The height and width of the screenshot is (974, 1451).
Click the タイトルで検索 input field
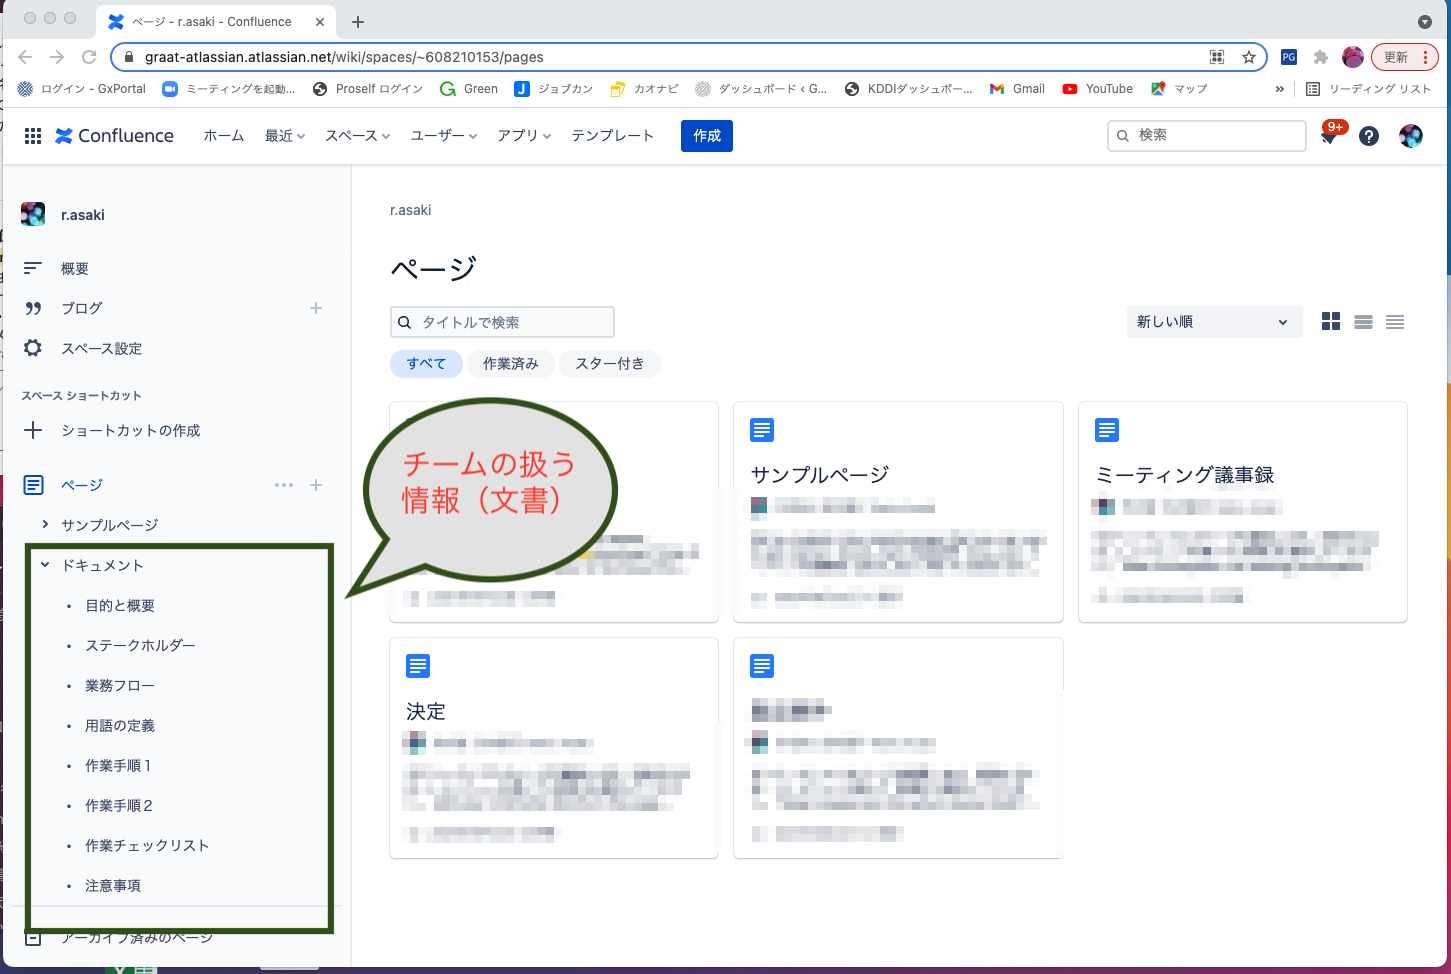point(502,322)
